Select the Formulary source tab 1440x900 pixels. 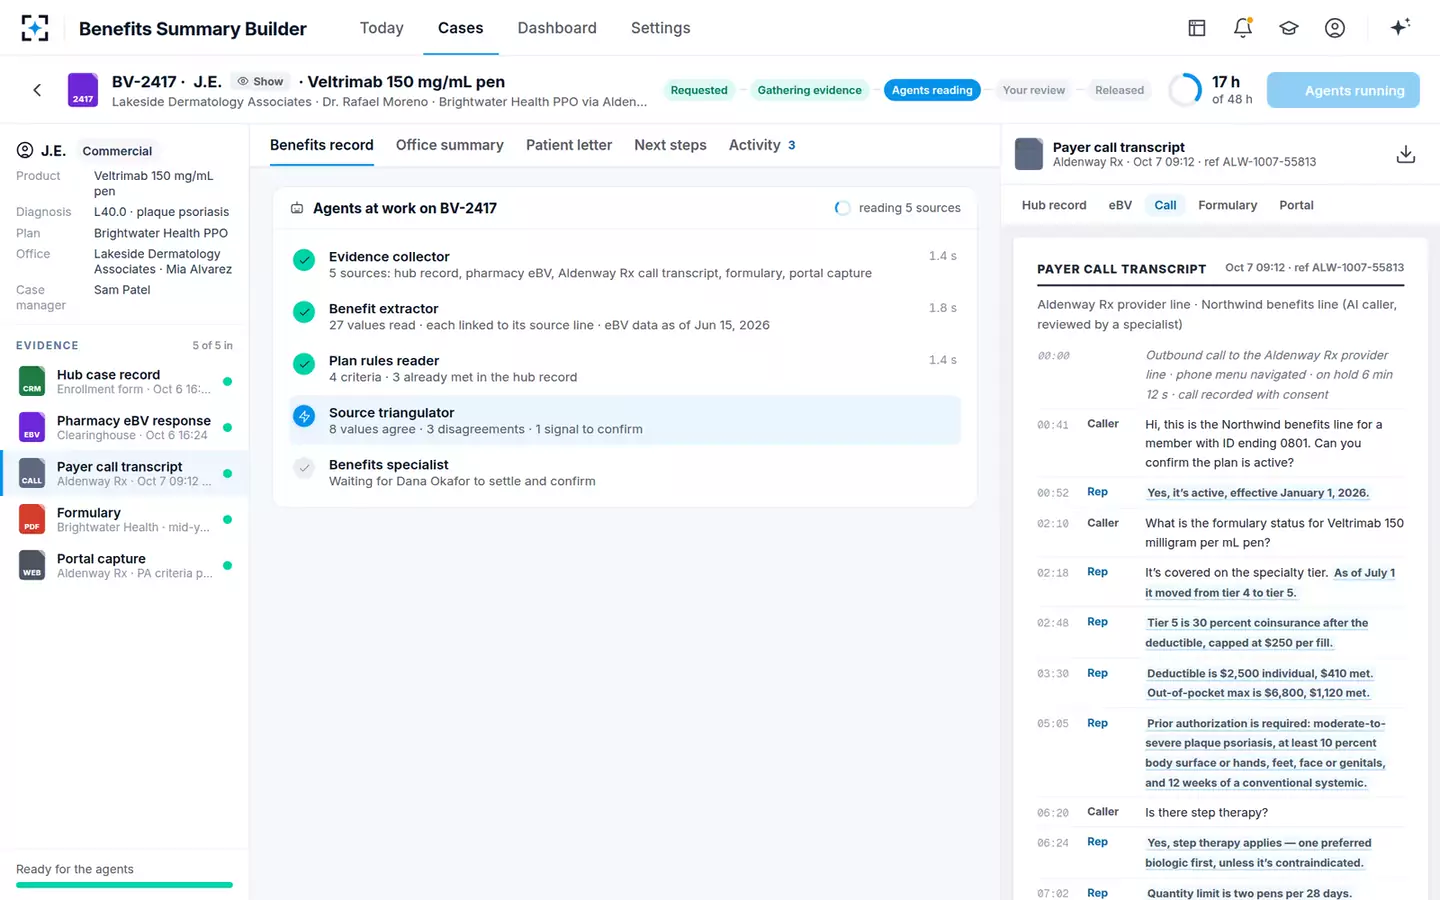click(x=1227, y=205)
